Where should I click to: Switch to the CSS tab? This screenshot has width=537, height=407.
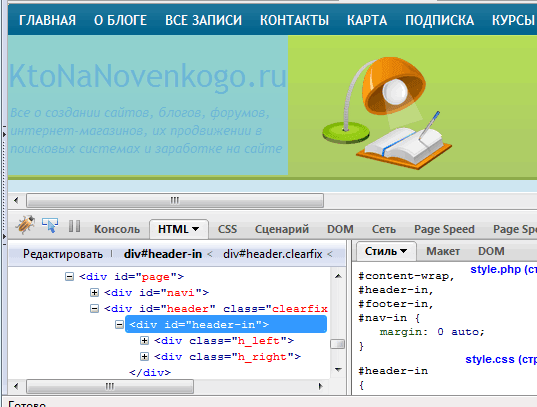(x=227, y=229)
